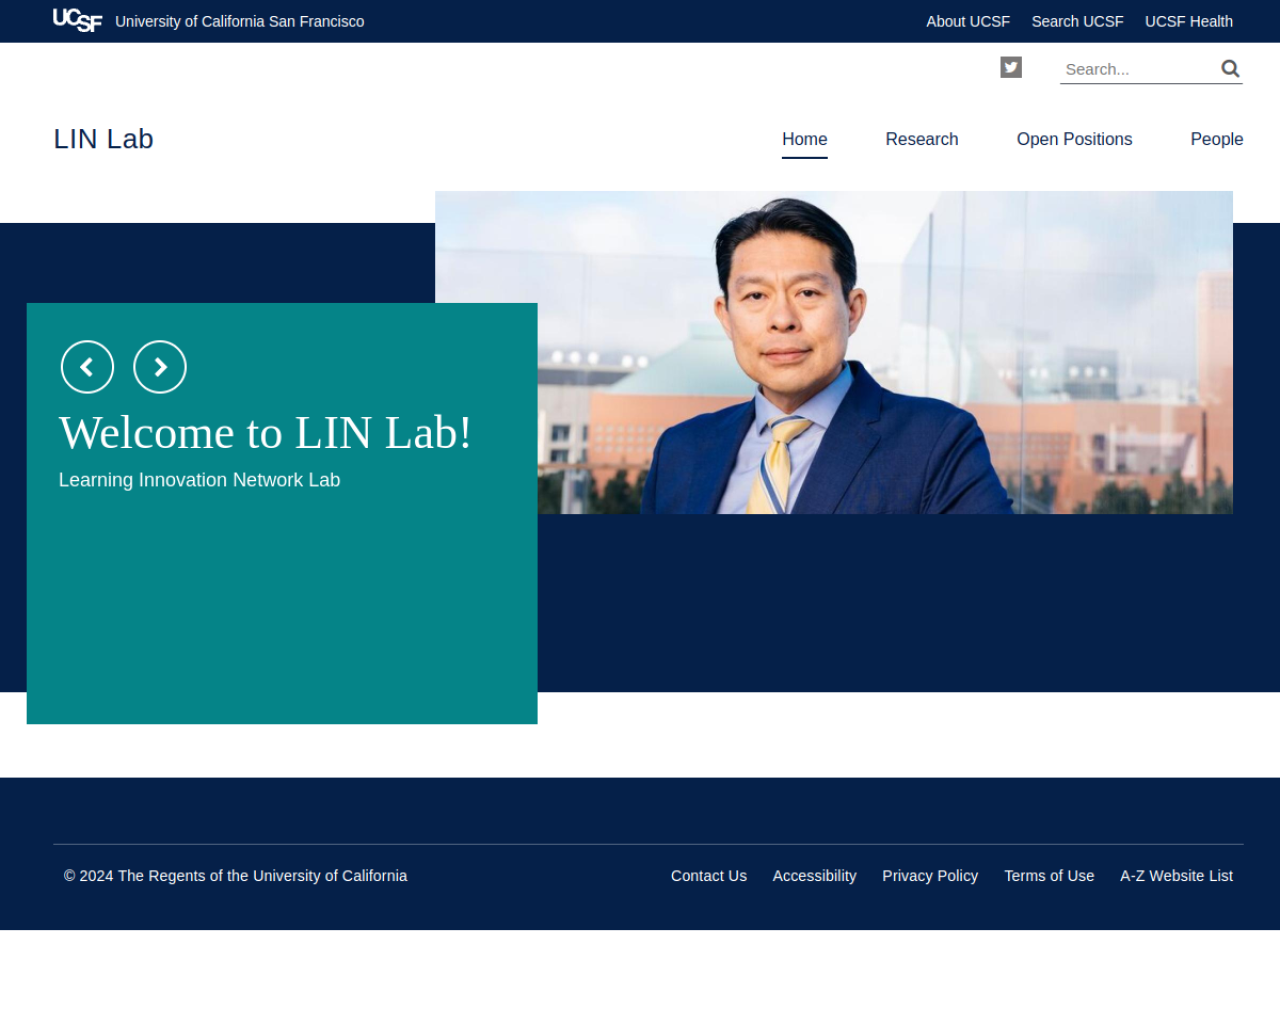Open the Privacy Policy footer link
Viewport: 1280px width, 1024px height.
930,876
